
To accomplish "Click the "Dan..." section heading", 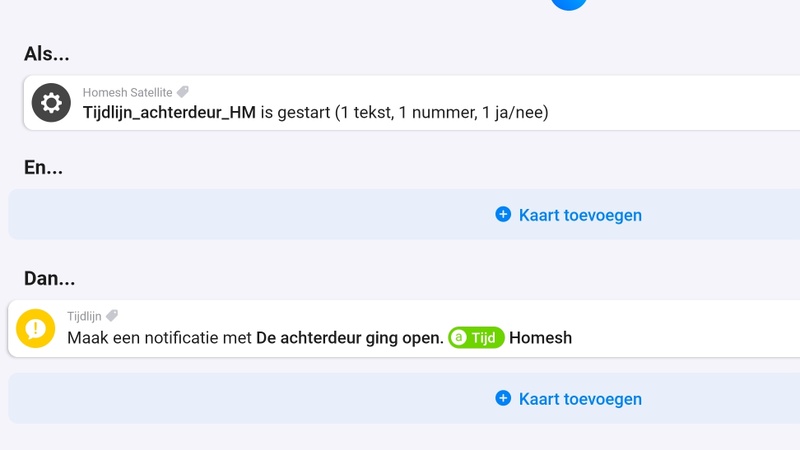I will tap(50, 278).
